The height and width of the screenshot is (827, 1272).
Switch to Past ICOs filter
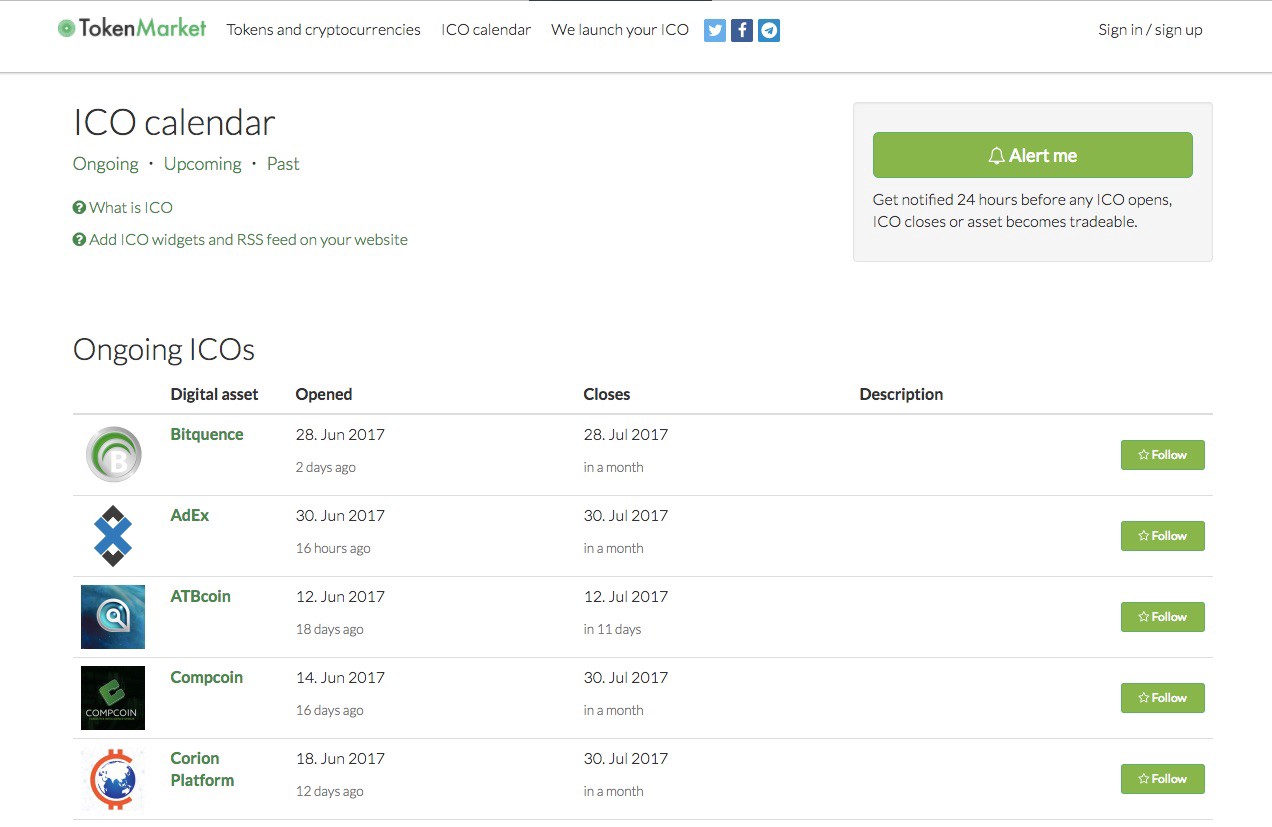click(x=283, y=164)
